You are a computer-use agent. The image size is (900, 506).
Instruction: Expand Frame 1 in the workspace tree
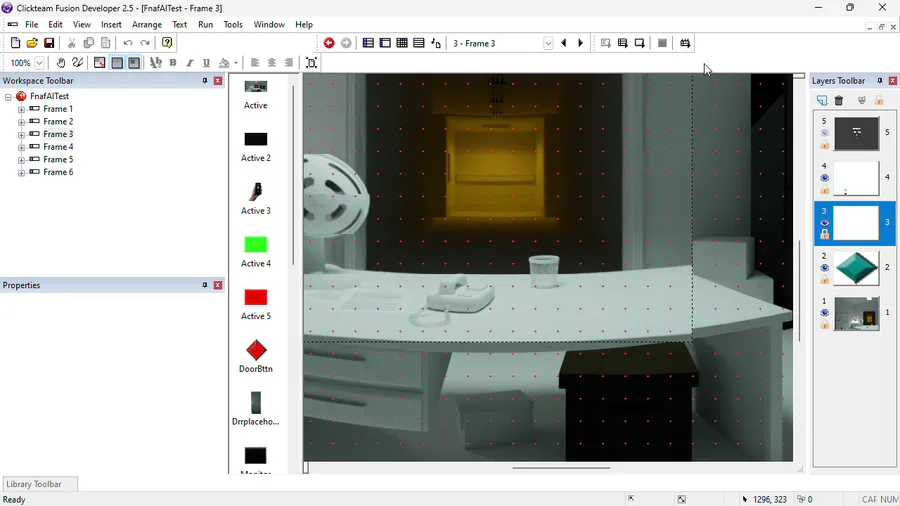click(x=21, y=109)
